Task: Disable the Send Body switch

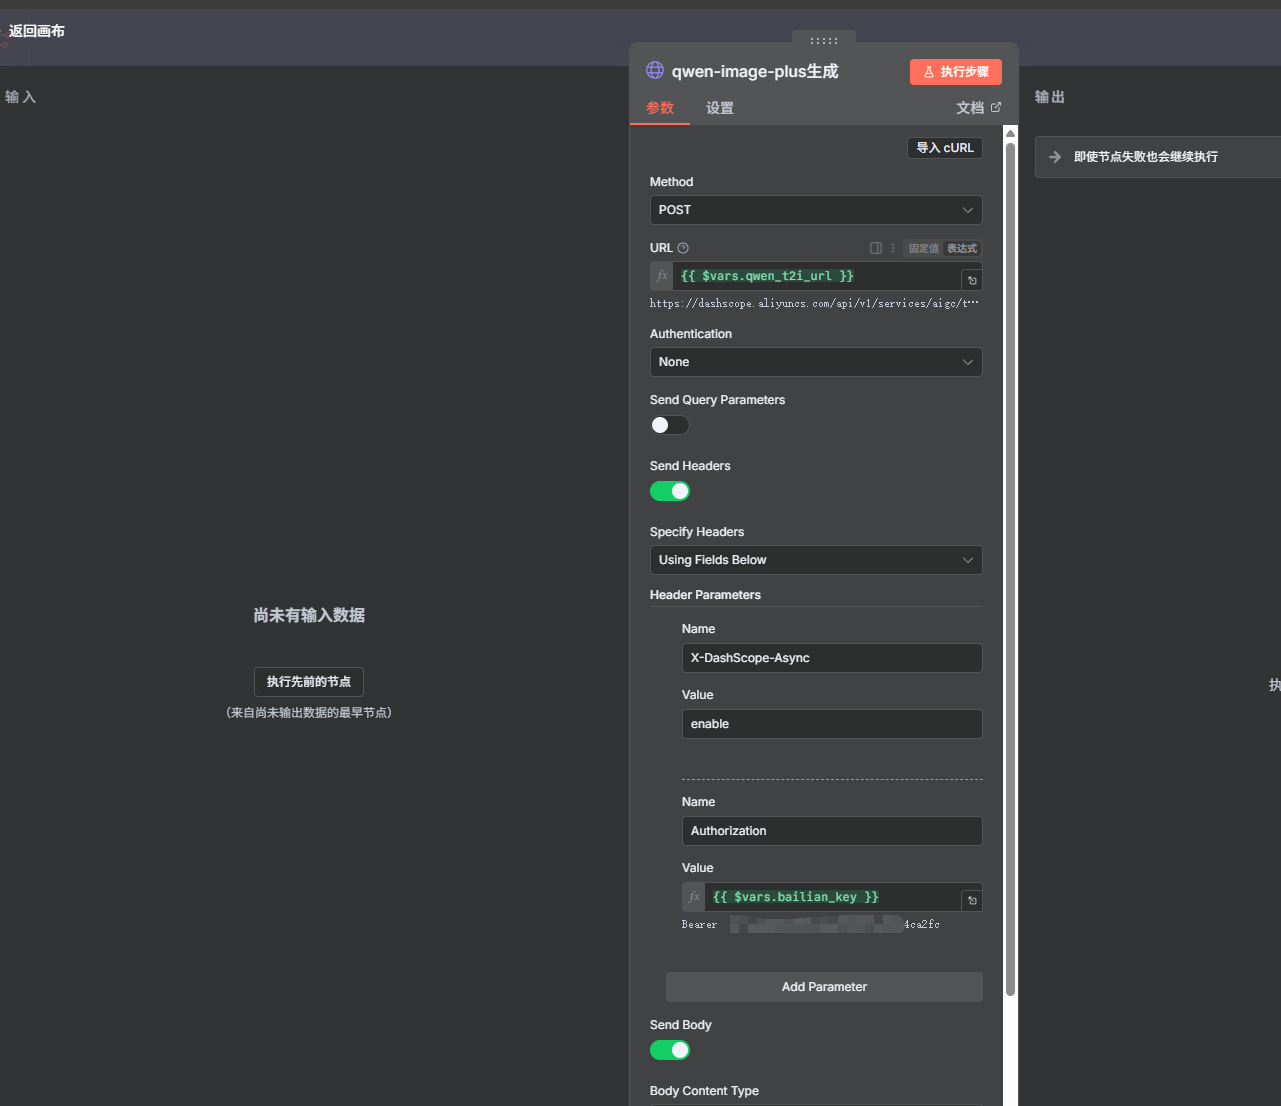Action: tap(670, 1050)
